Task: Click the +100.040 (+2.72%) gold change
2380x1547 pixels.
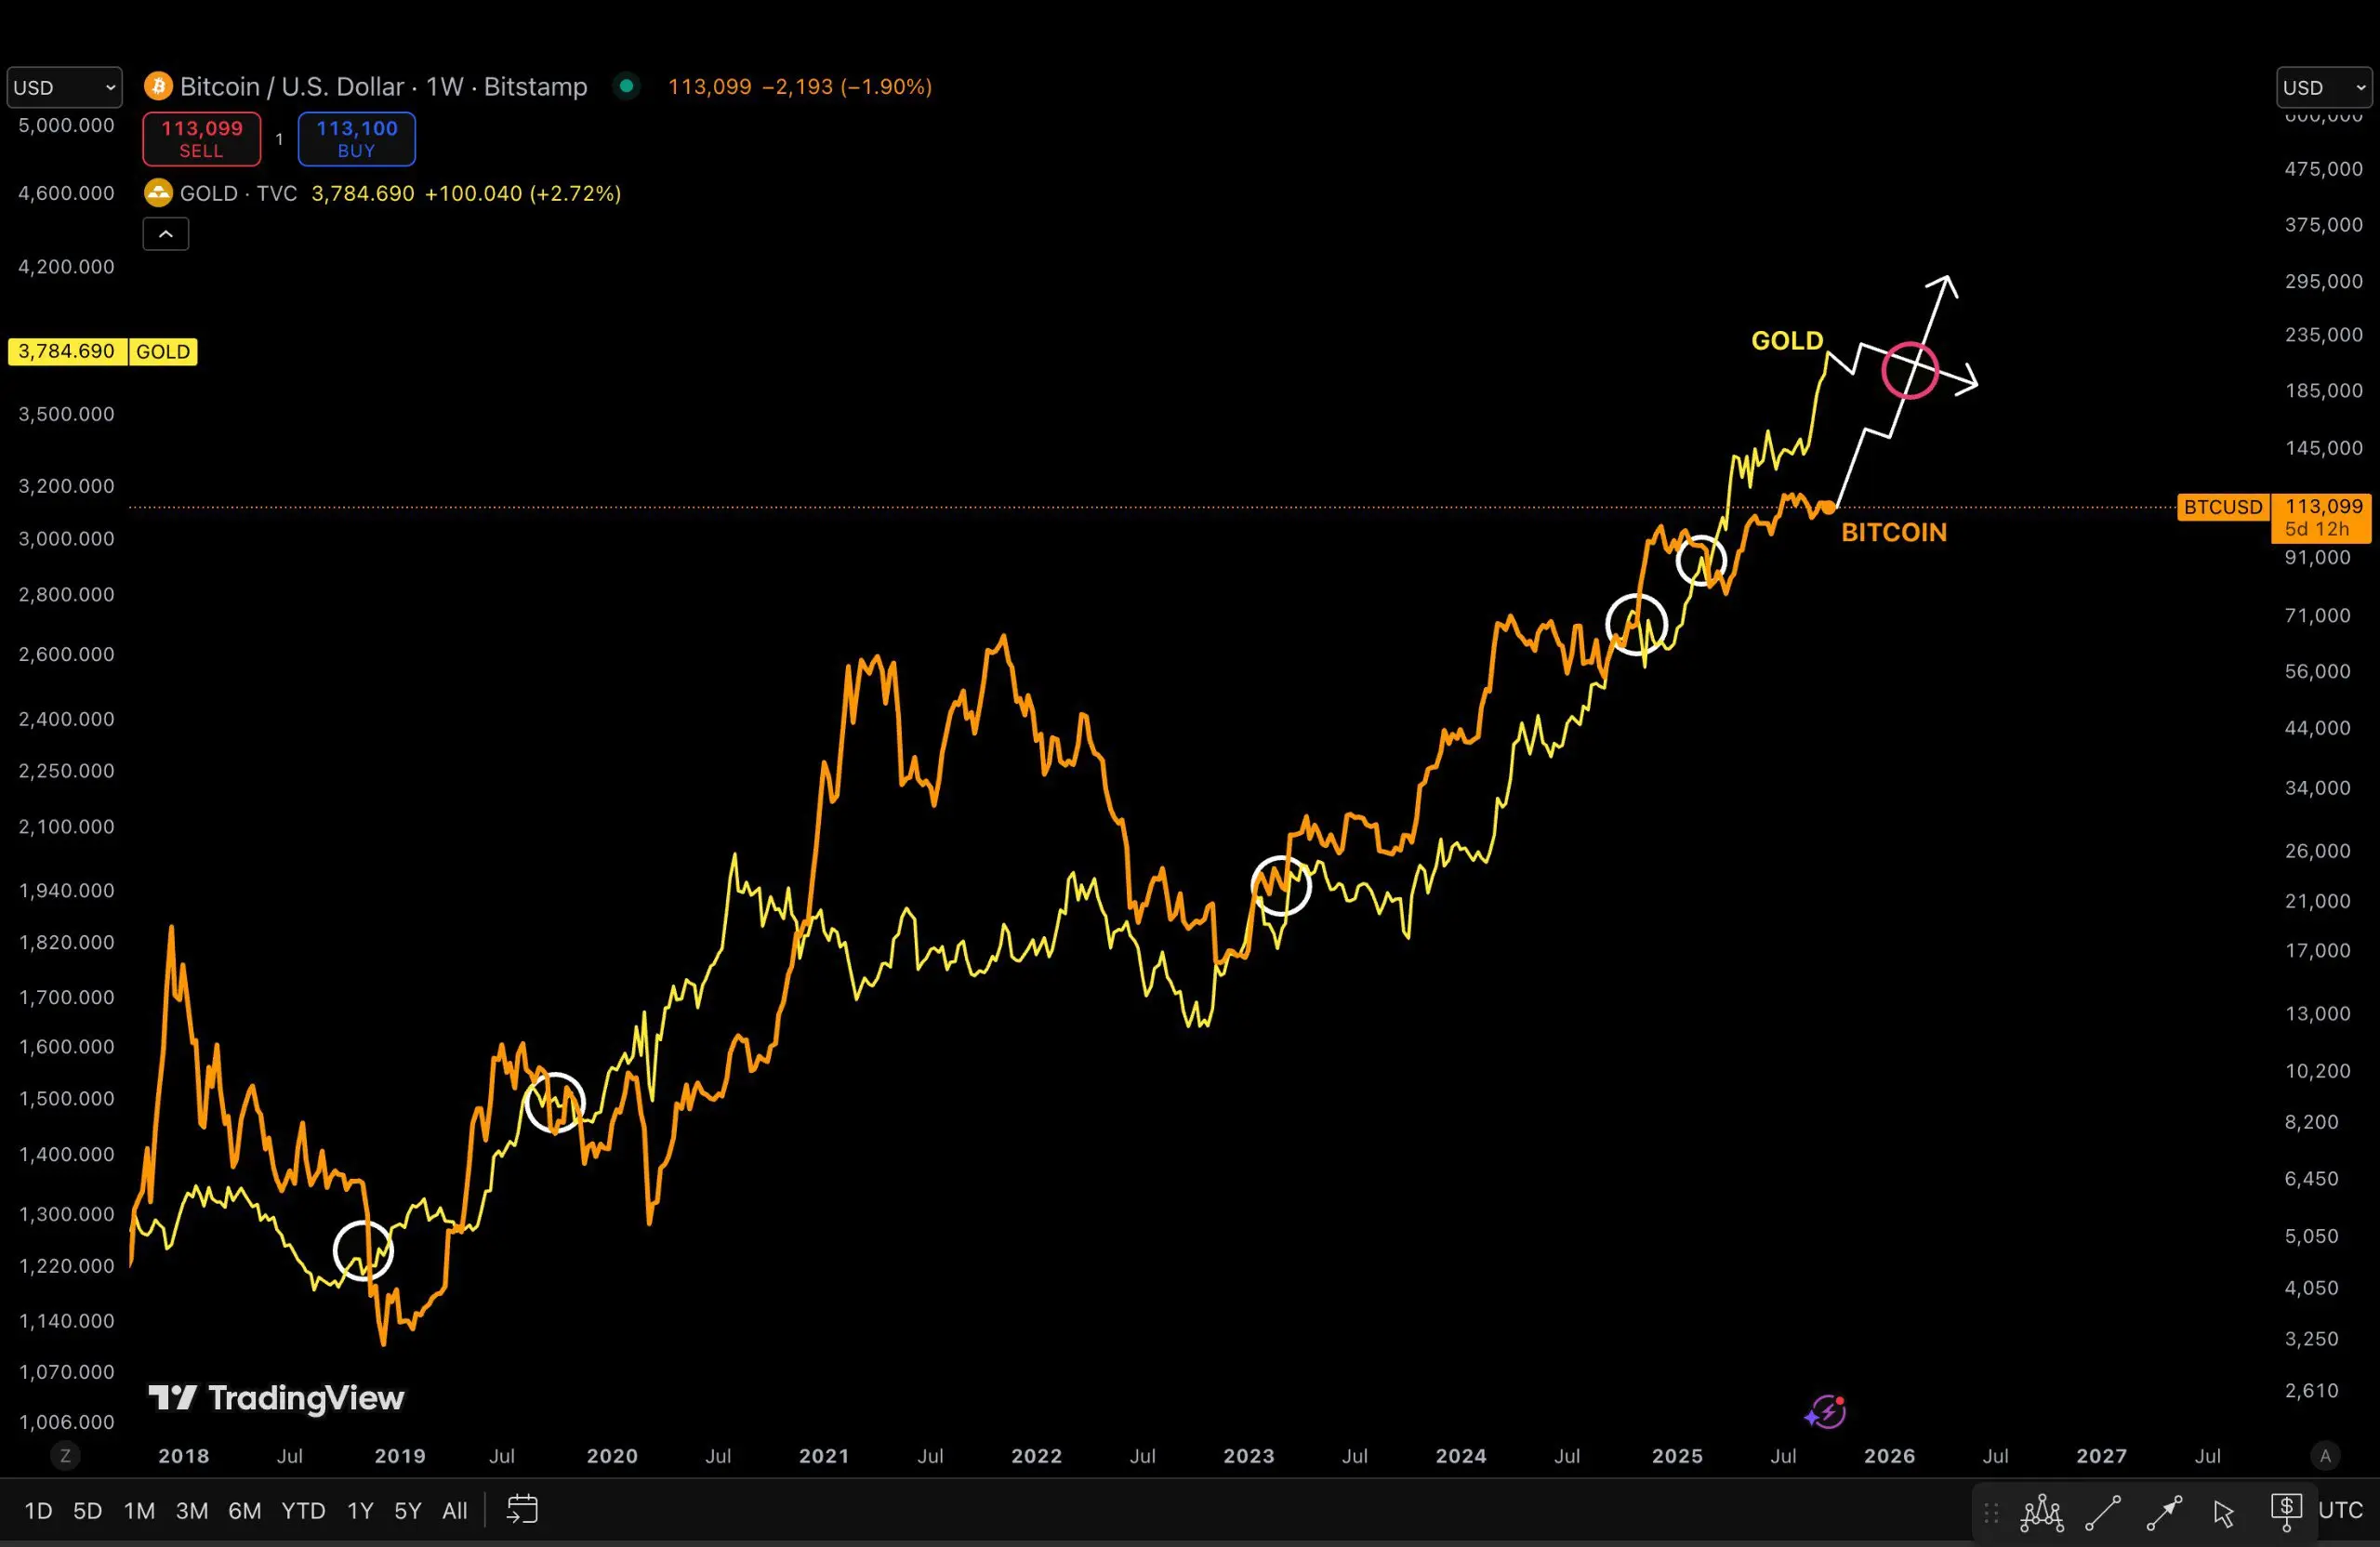Action: tap(523, 193)
